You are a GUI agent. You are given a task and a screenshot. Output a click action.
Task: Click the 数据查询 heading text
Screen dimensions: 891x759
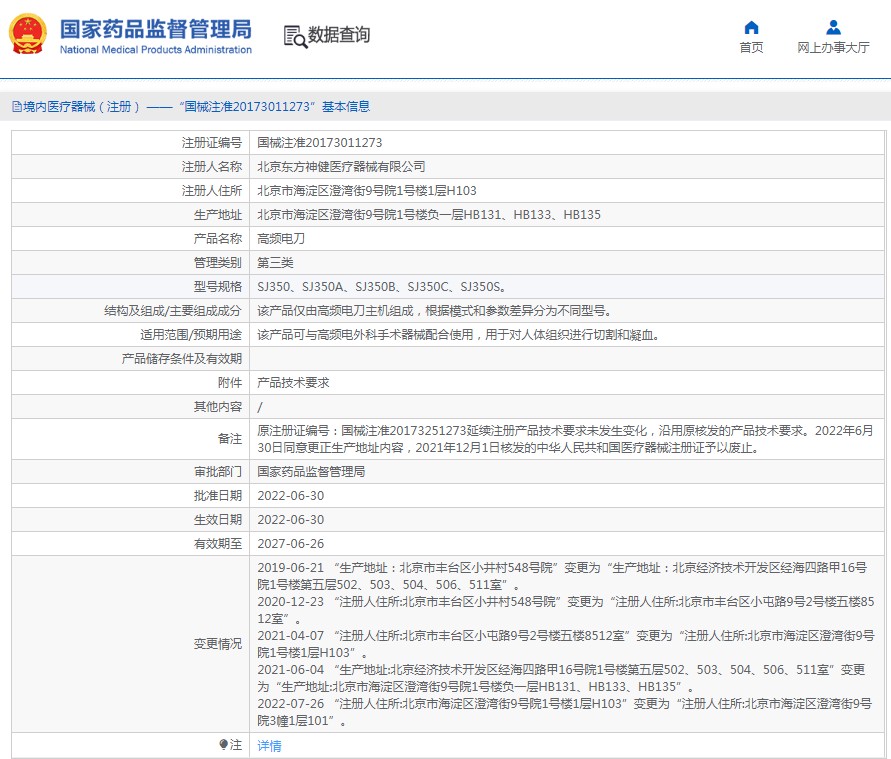point(339,35)
